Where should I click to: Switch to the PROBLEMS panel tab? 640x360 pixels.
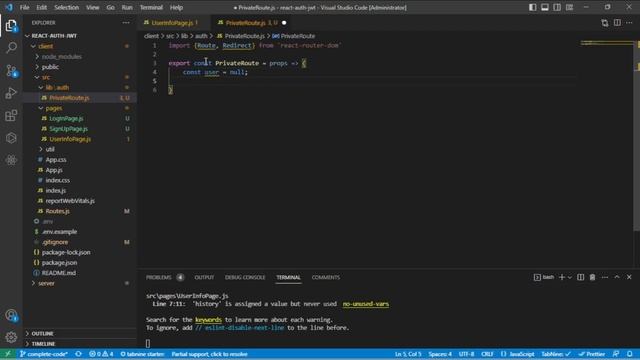[158, 277]
